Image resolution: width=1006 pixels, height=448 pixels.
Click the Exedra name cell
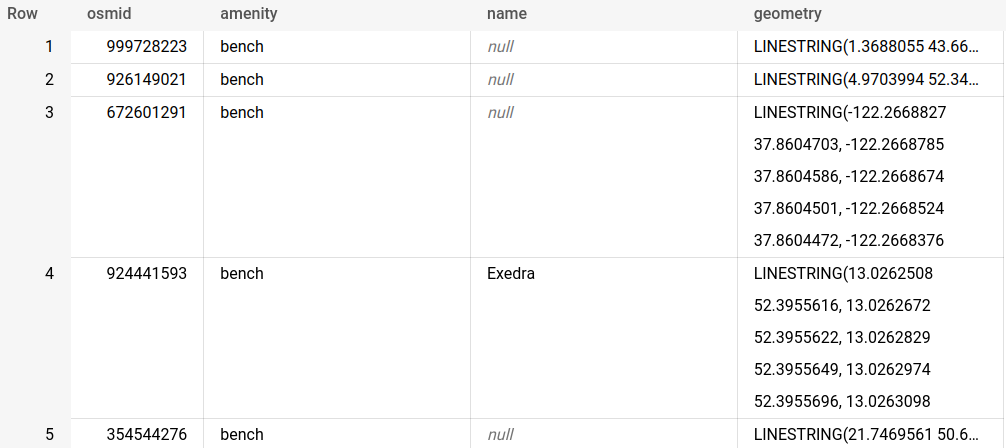511,274
